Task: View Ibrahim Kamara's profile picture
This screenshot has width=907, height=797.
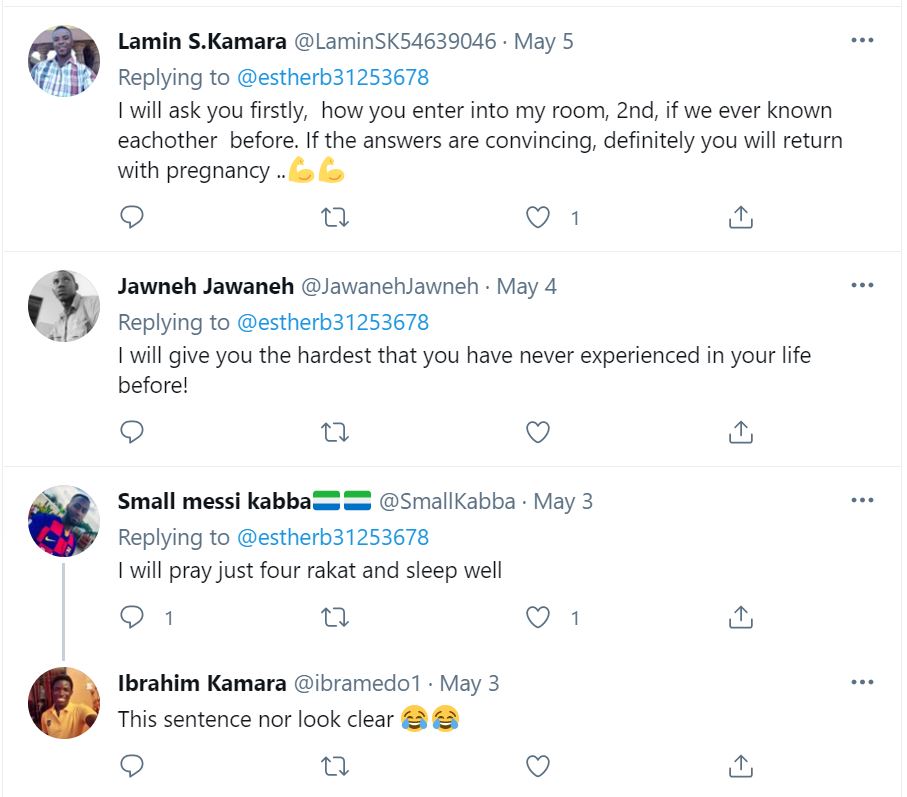Action: pyautogui.click(x=63, y=703)
